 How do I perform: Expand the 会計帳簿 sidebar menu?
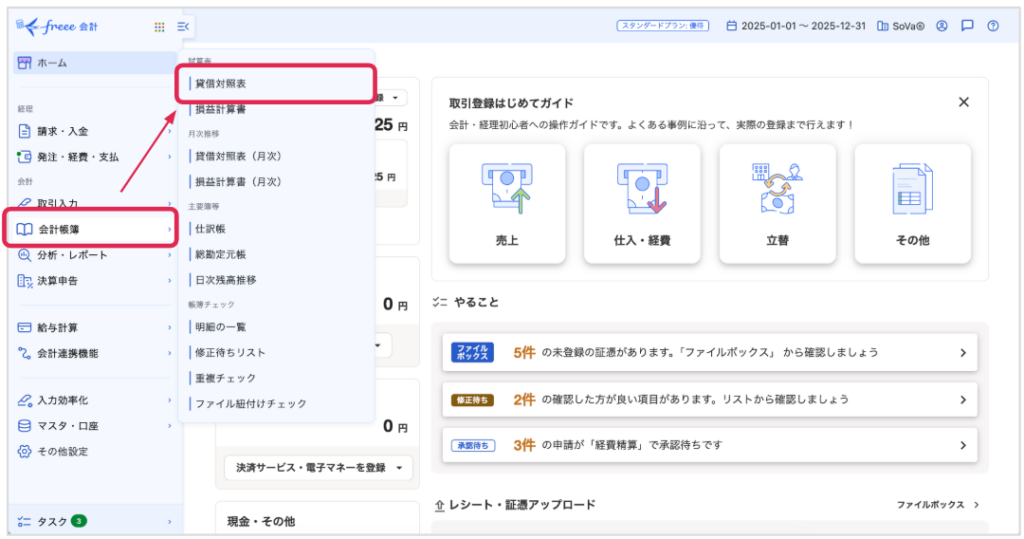pos(91,230)
